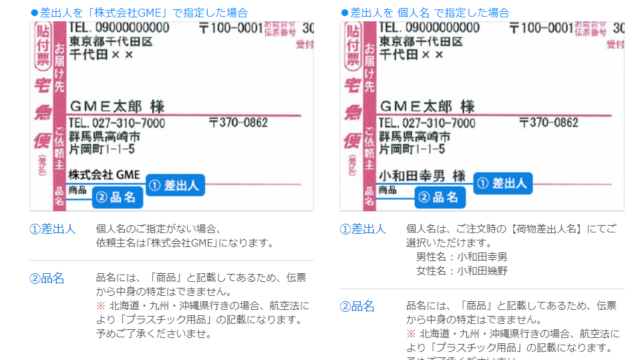Click the right ①差出人 section label
This screenshot has width=640, height=360.
click(x=363, y=229)
